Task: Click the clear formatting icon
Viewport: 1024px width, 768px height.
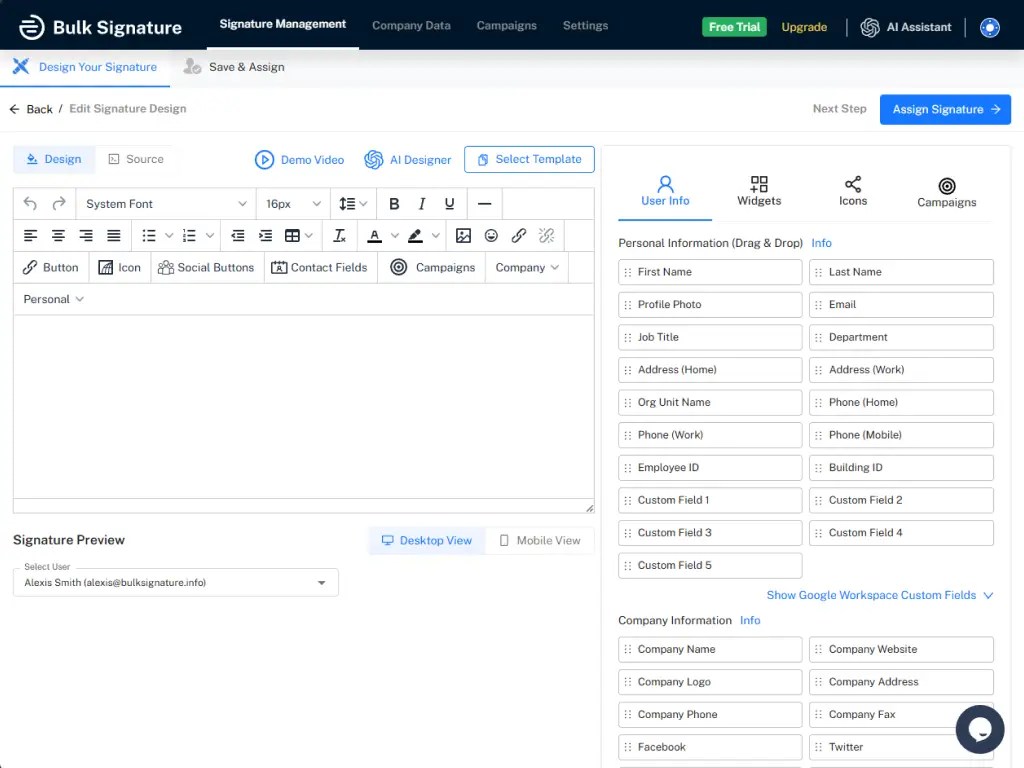Action: [x=339, y=236]
